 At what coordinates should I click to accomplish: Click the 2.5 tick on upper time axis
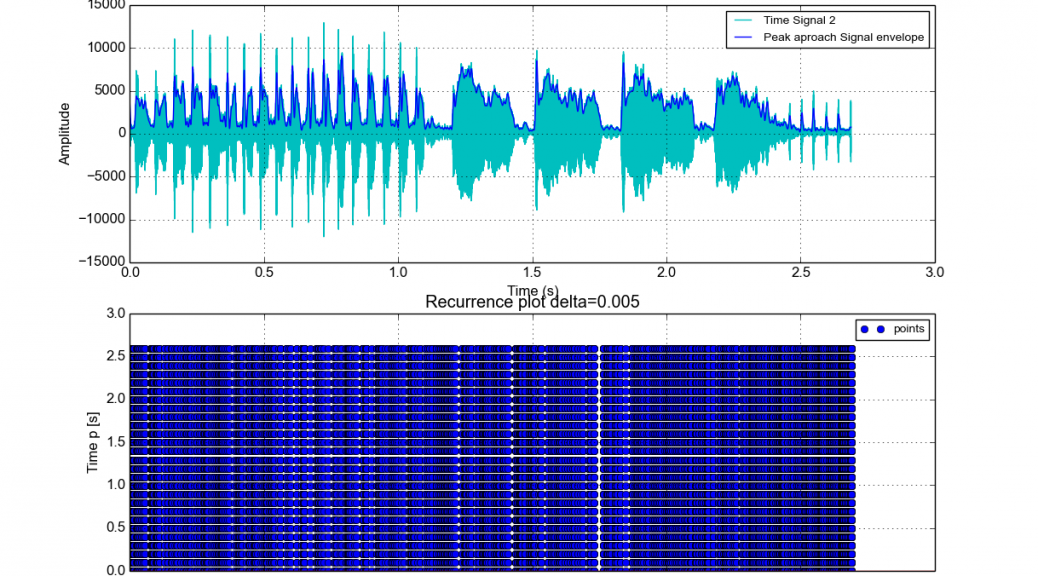[800, 272]
